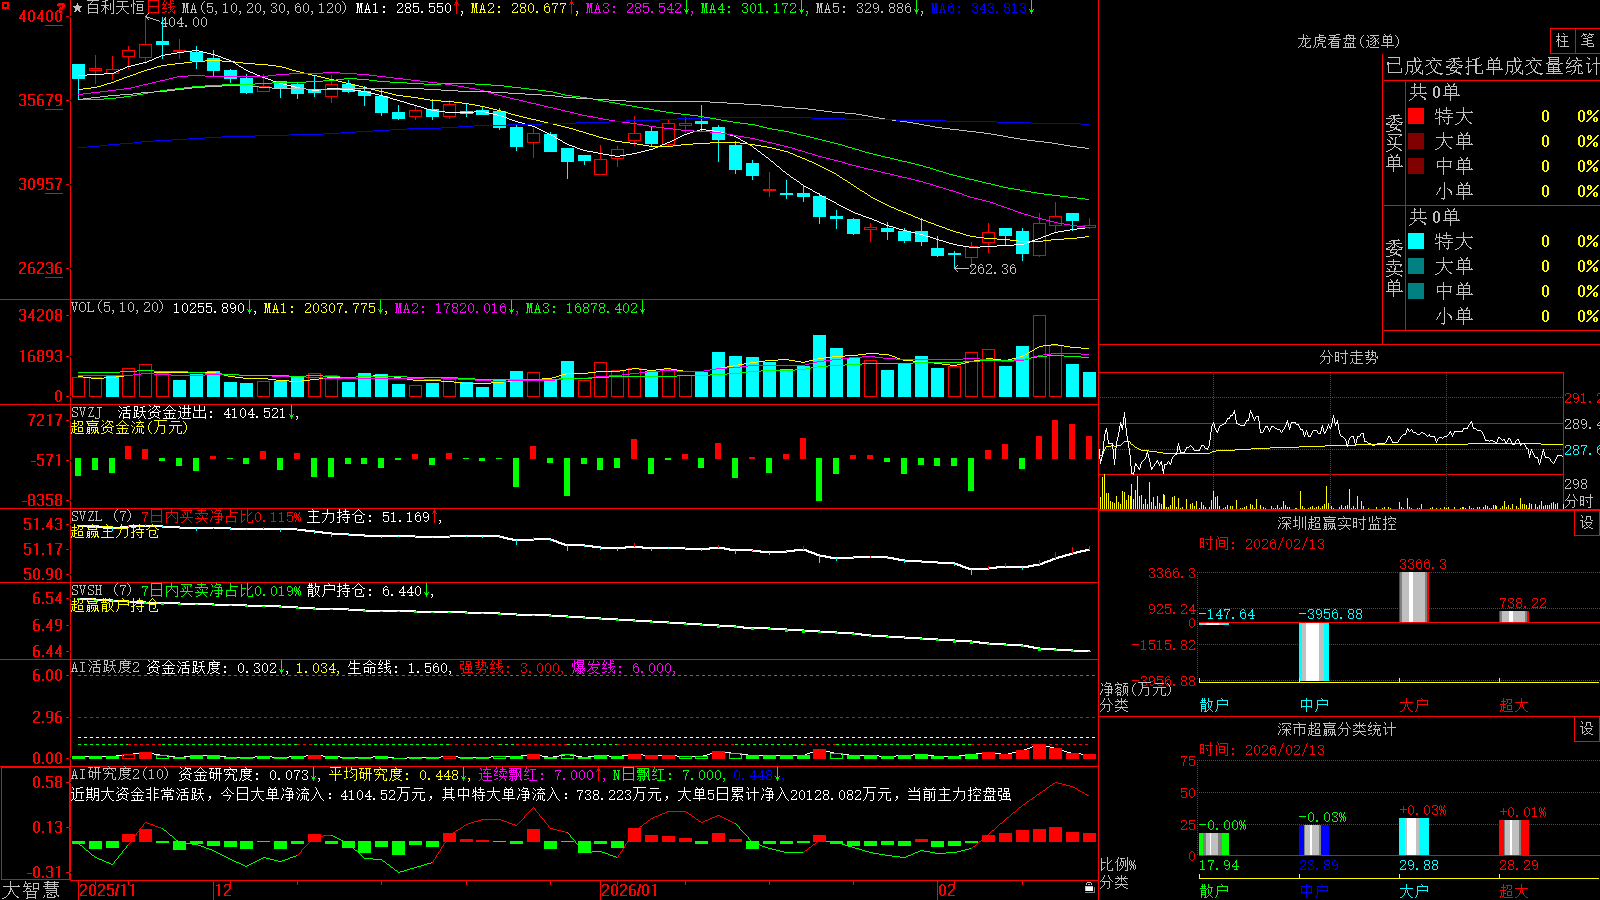
Task: Click the SVZJ indicator name
Action: [87, 412]
